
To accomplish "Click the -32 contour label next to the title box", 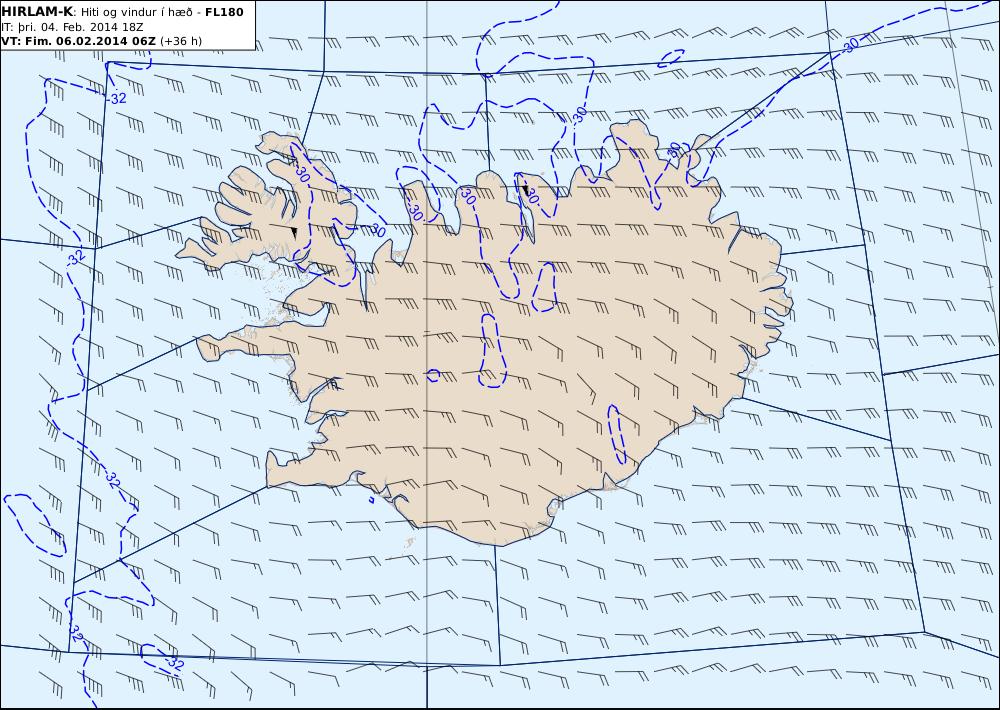I will (117, 98).
